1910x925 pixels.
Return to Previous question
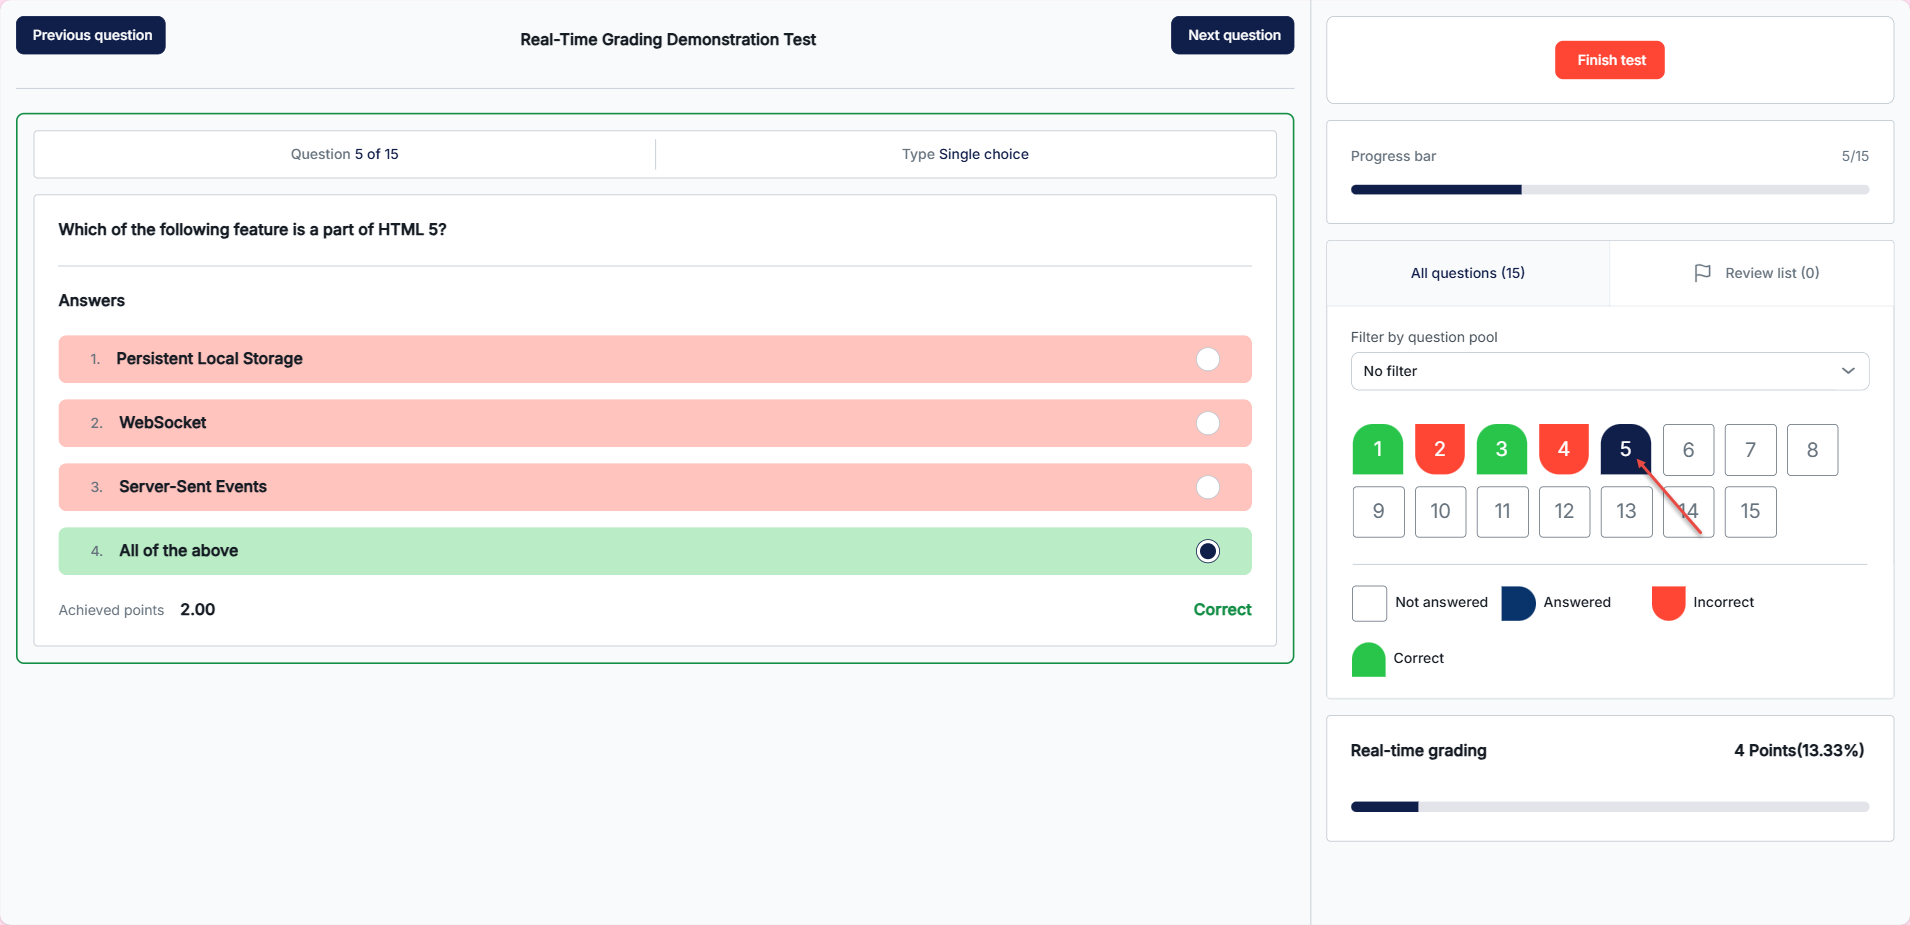pos(91,35)
